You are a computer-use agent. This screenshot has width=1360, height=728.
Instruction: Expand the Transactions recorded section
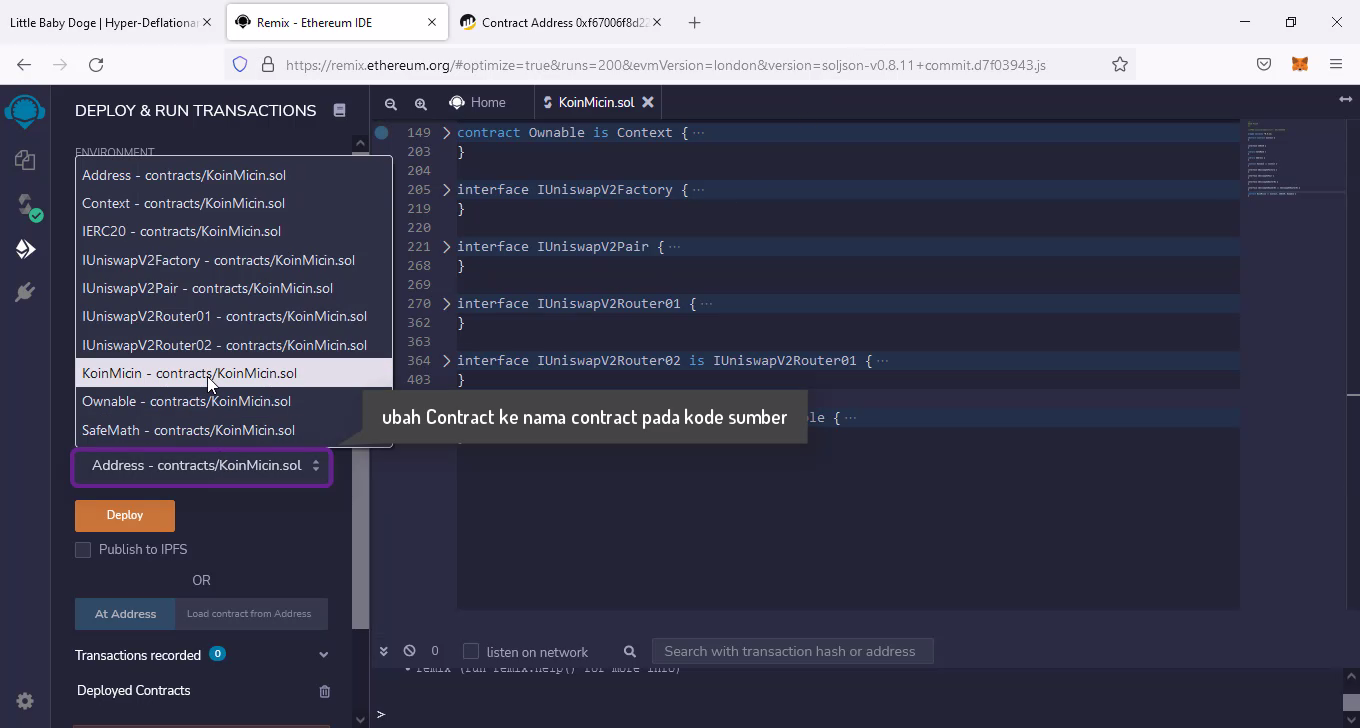323,655
